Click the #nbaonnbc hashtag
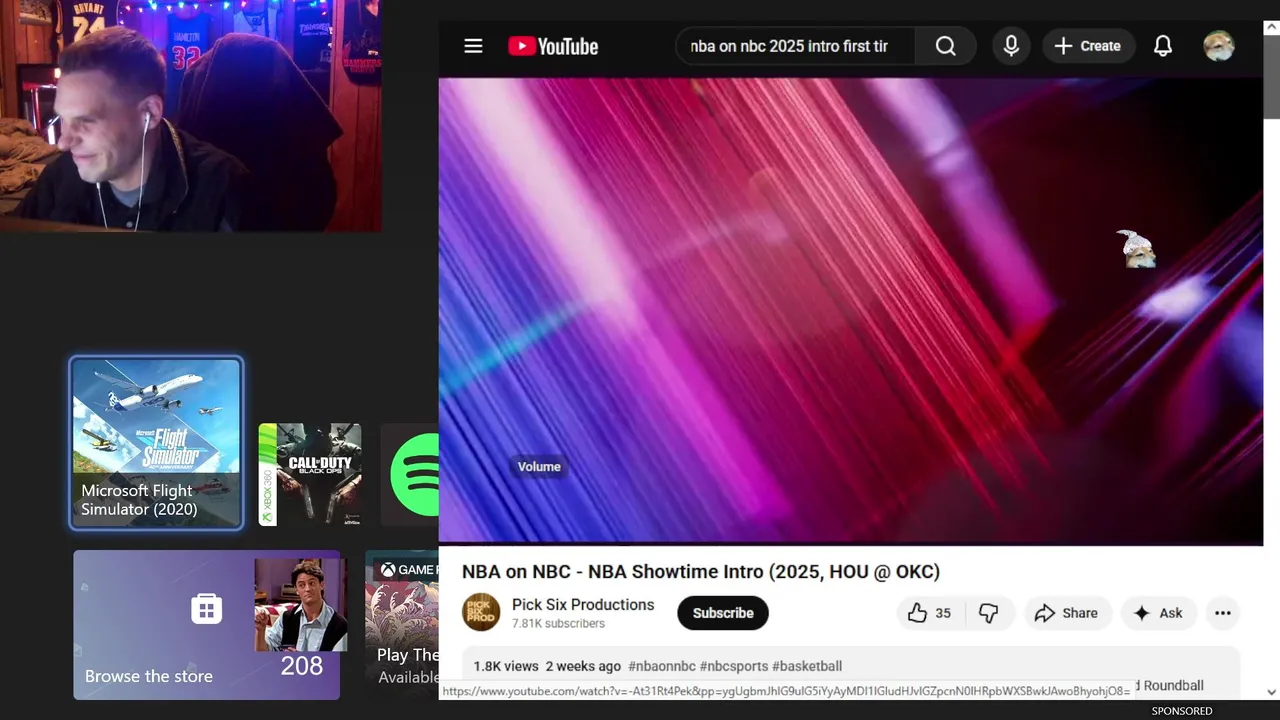 click(662, 666)
